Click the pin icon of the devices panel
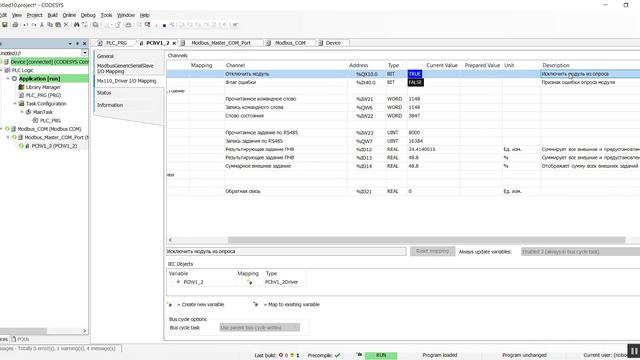Image resolution: width=640 pixels, height=360 pixels. [77, 43]
